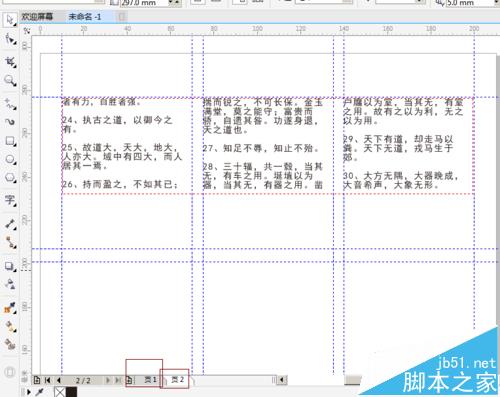This screenshot has height=397, width=500.
Task: Select the Connector tool
Action: pos(10,243)
